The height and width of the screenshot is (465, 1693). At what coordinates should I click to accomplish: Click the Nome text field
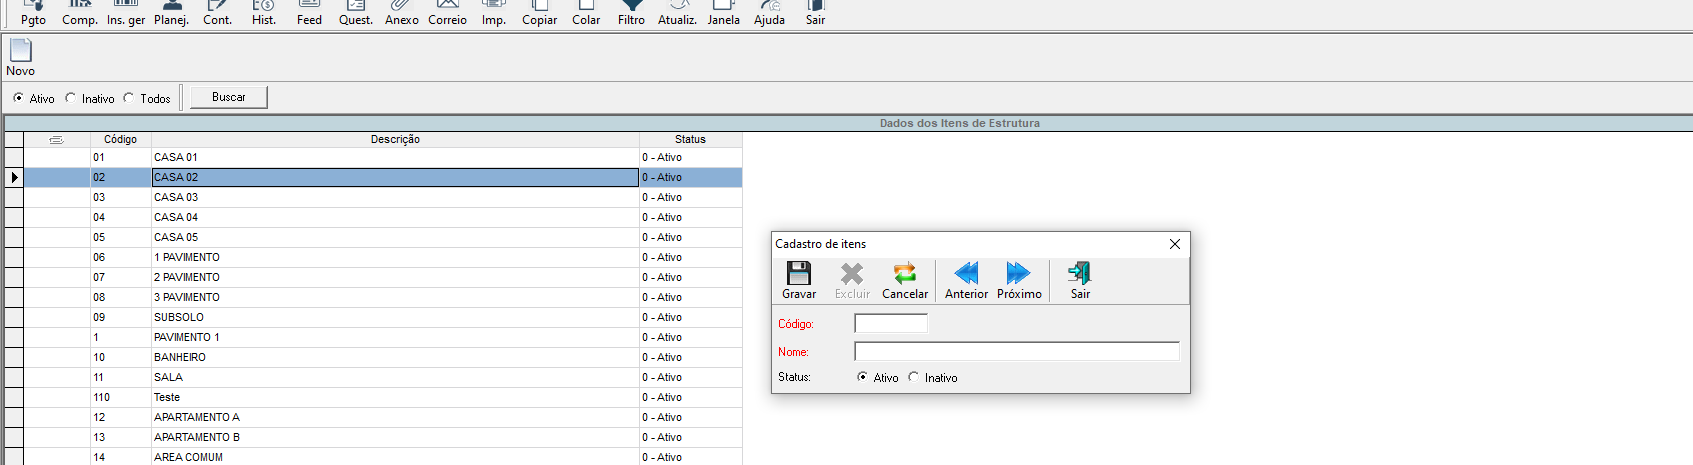pos(1016,351)
